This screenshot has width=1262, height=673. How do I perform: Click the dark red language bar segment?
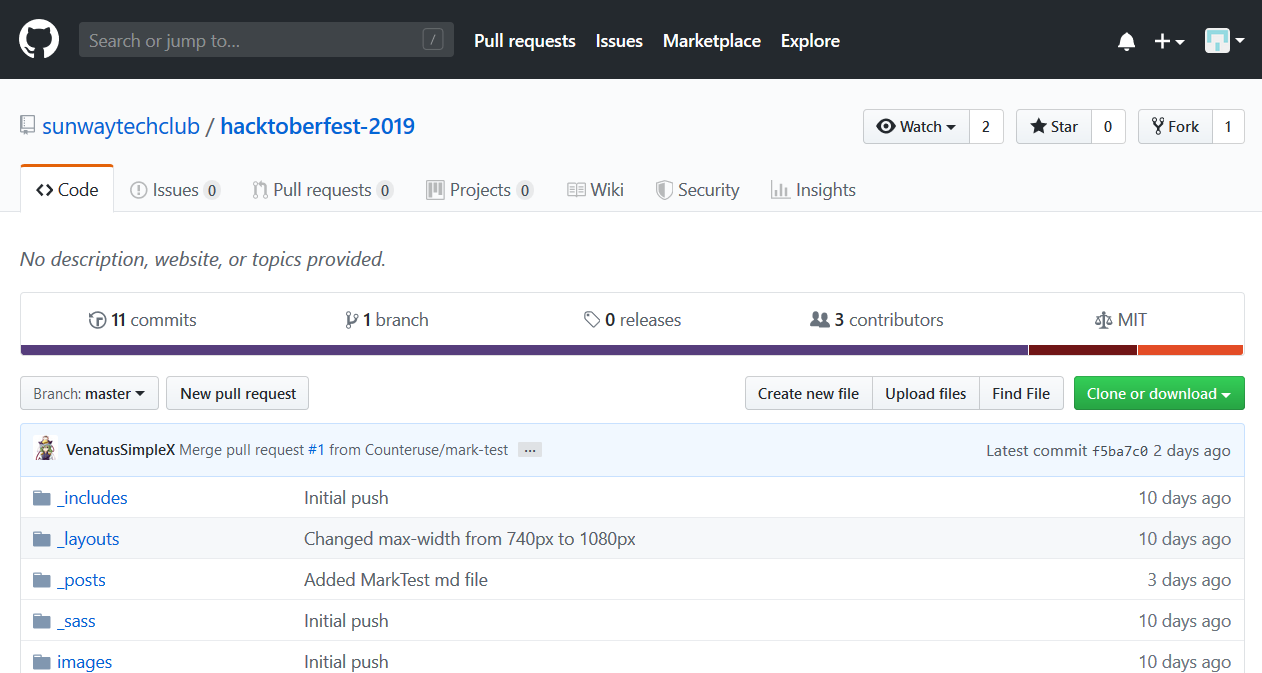click(x=1083, y=350)
